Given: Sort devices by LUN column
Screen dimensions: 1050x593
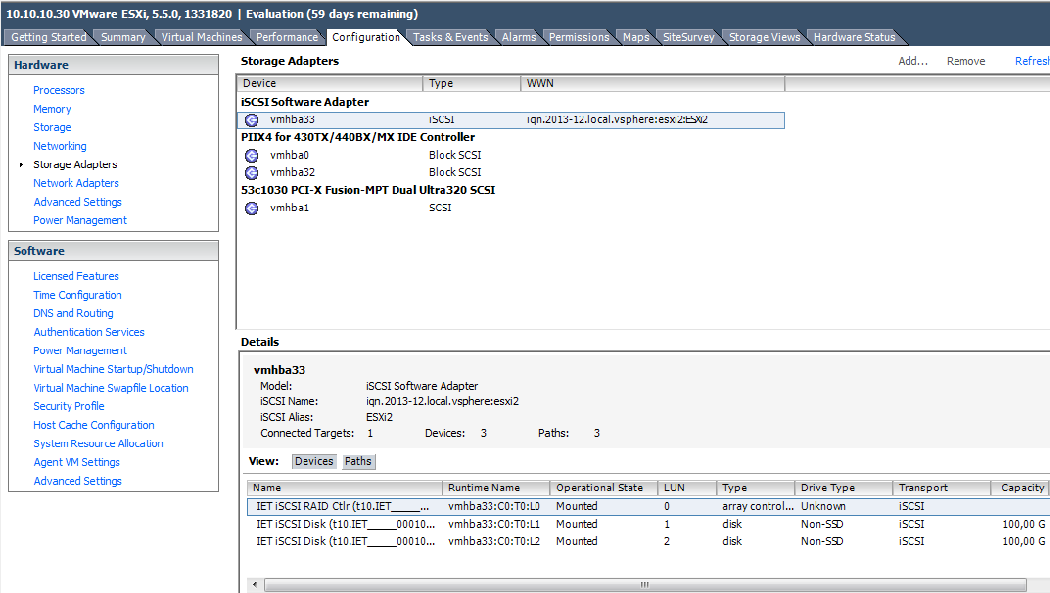Looking at the screenshot, I should pos(687,488).
